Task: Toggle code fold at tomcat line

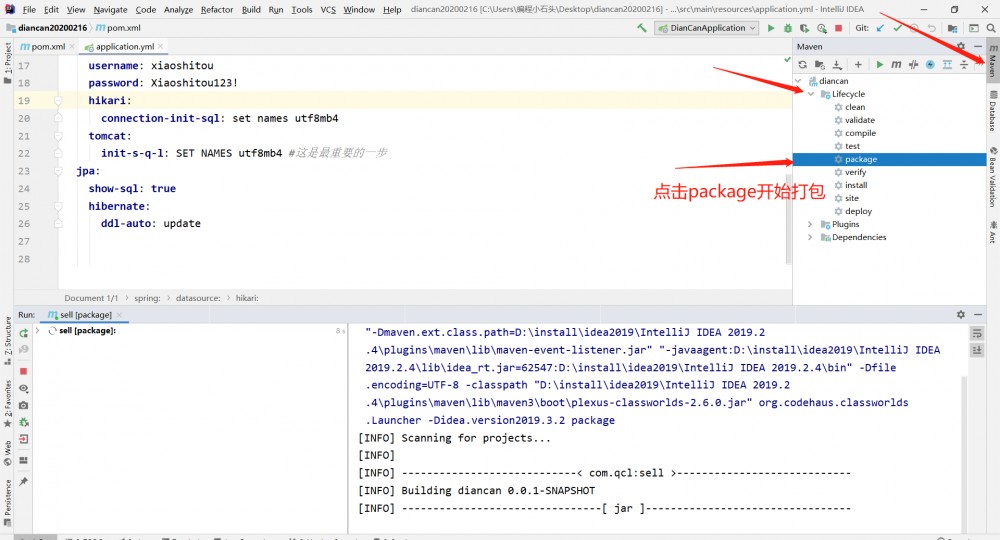Action: click(x=58, y=136)
